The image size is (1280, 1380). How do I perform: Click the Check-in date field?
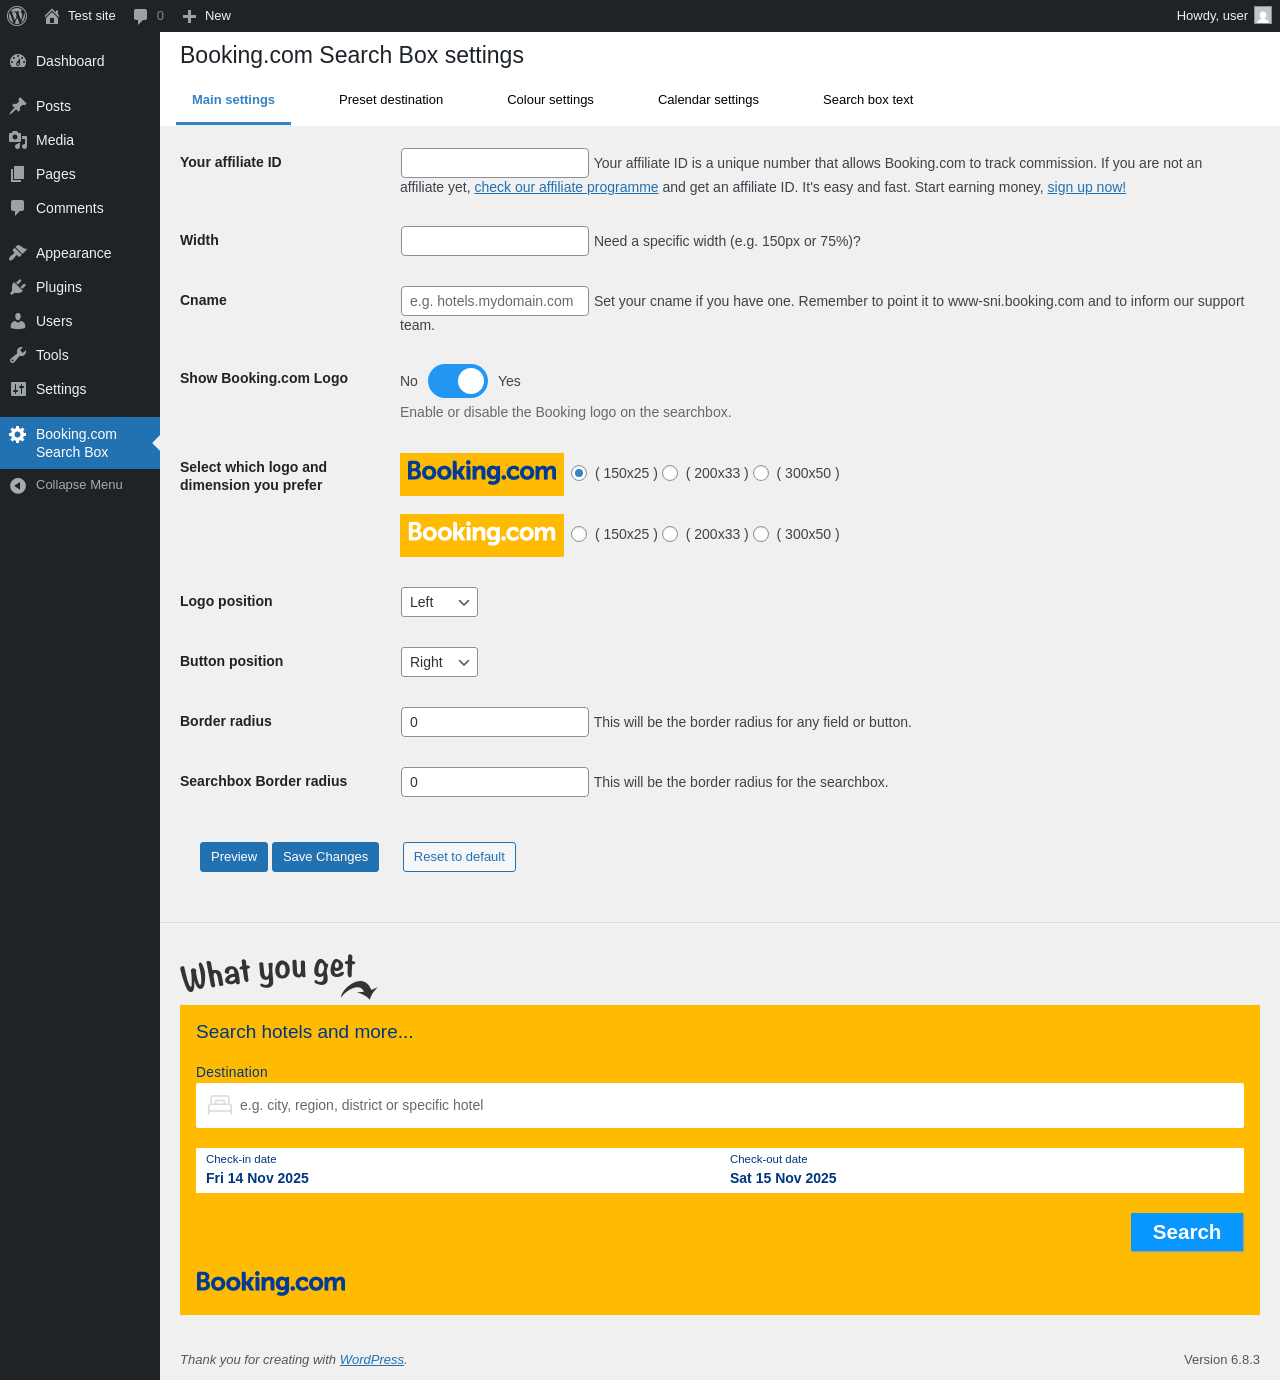pyautogui.click(x=458, y=1170)
